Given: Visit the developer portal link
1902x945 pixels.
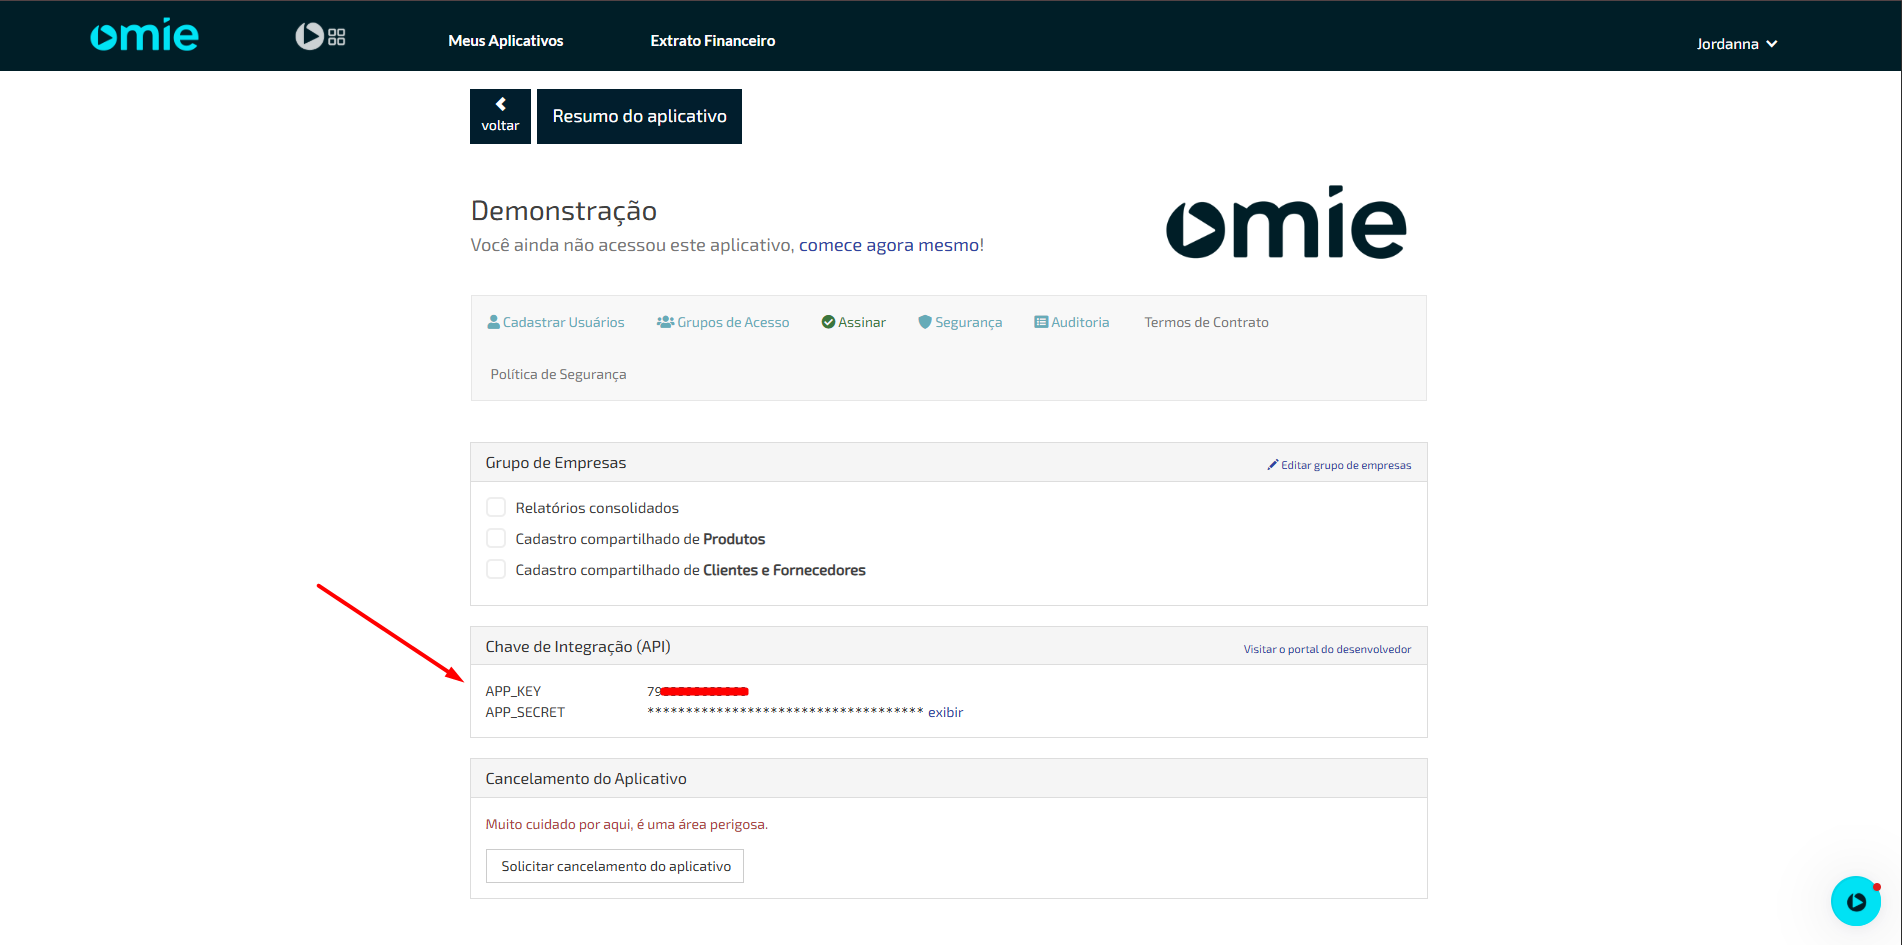Looking at the screenshot, I should 1327,649.
